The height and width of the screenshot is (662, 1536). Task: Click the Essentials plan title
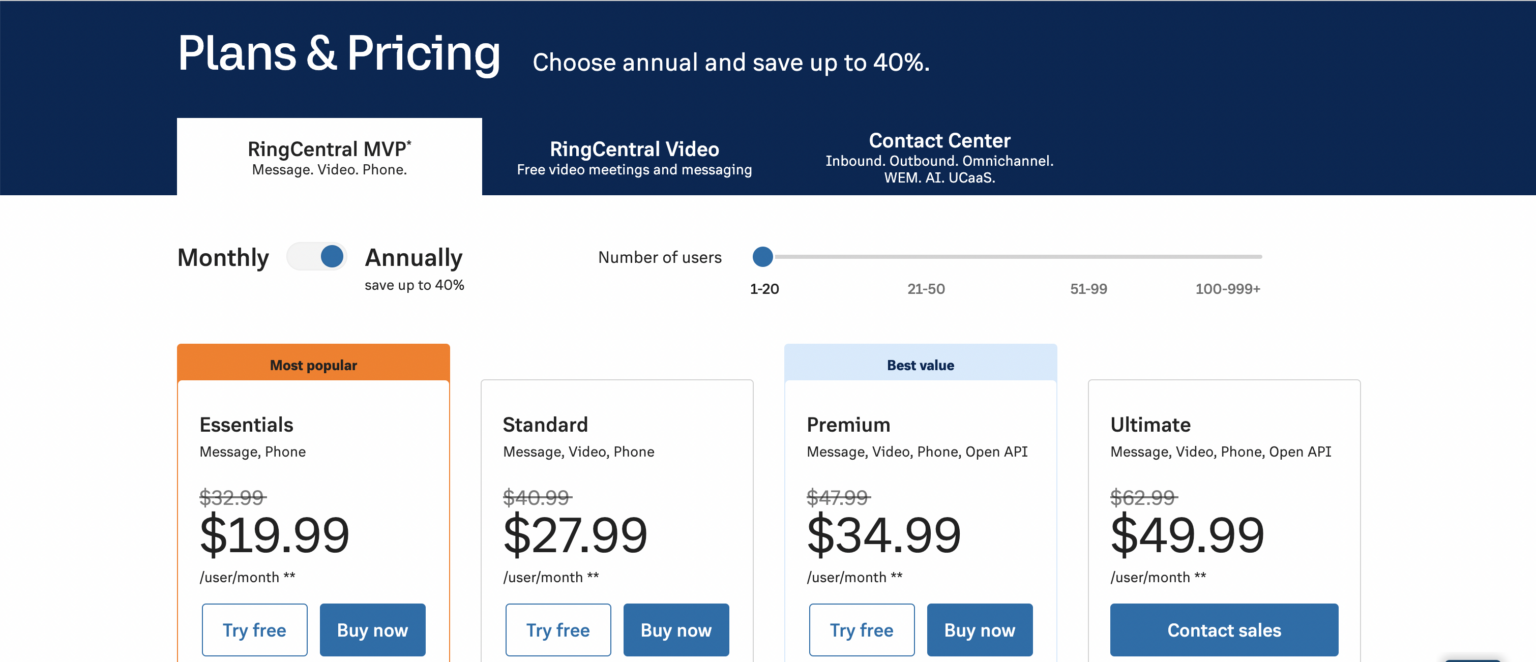tap(246, 424)
